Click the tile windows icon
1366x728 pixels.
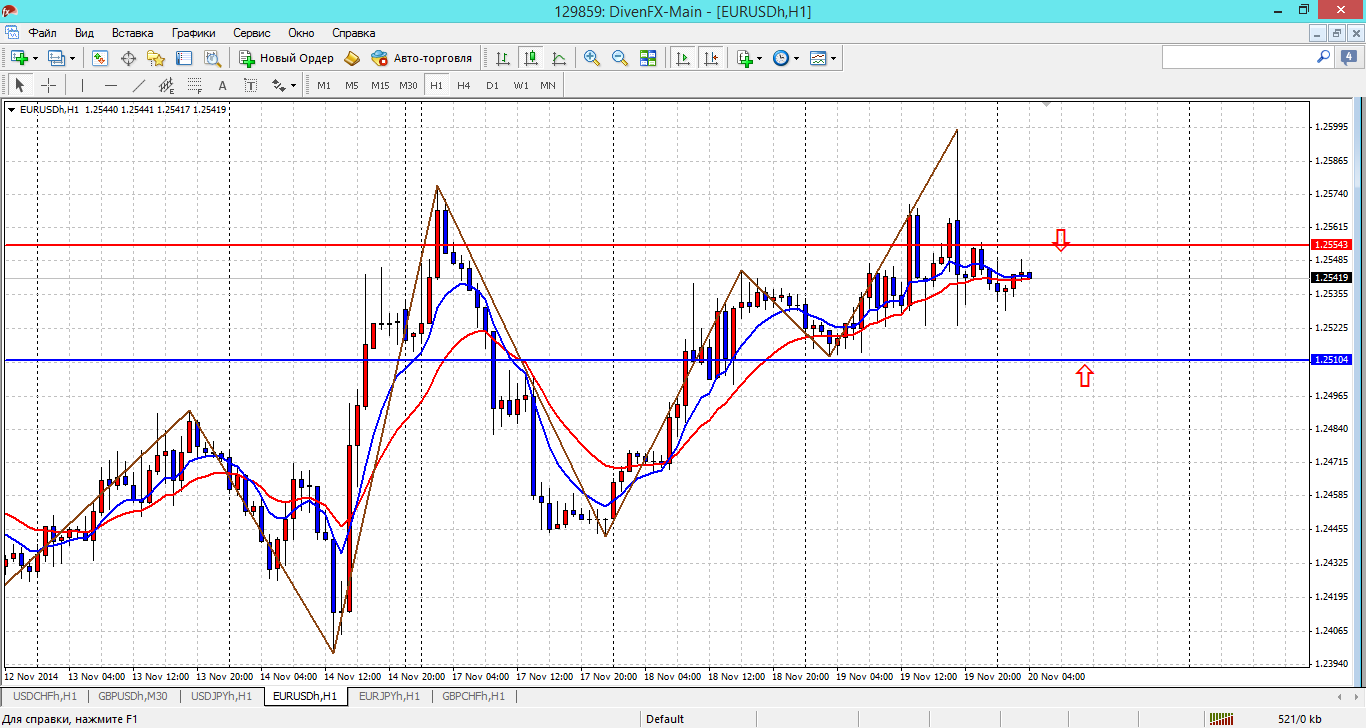click(x=648, y=58)
